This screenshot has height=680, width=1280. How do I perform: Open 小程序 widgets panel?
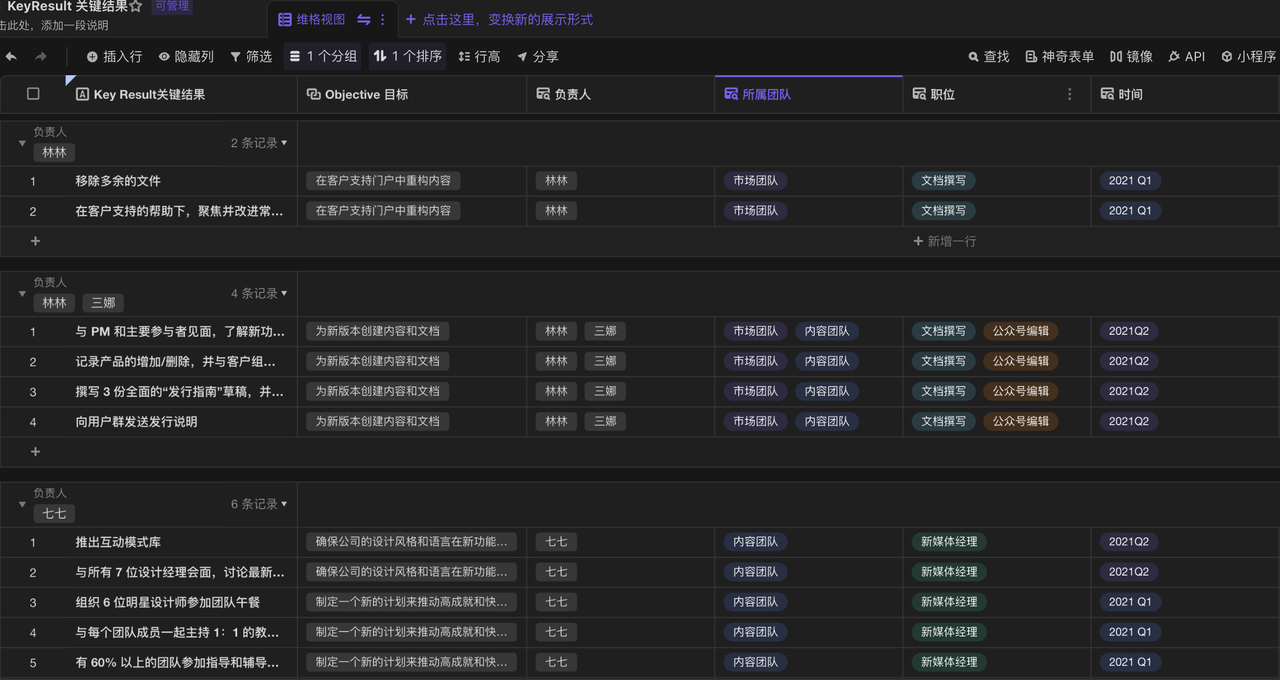tap(1248, 57)
